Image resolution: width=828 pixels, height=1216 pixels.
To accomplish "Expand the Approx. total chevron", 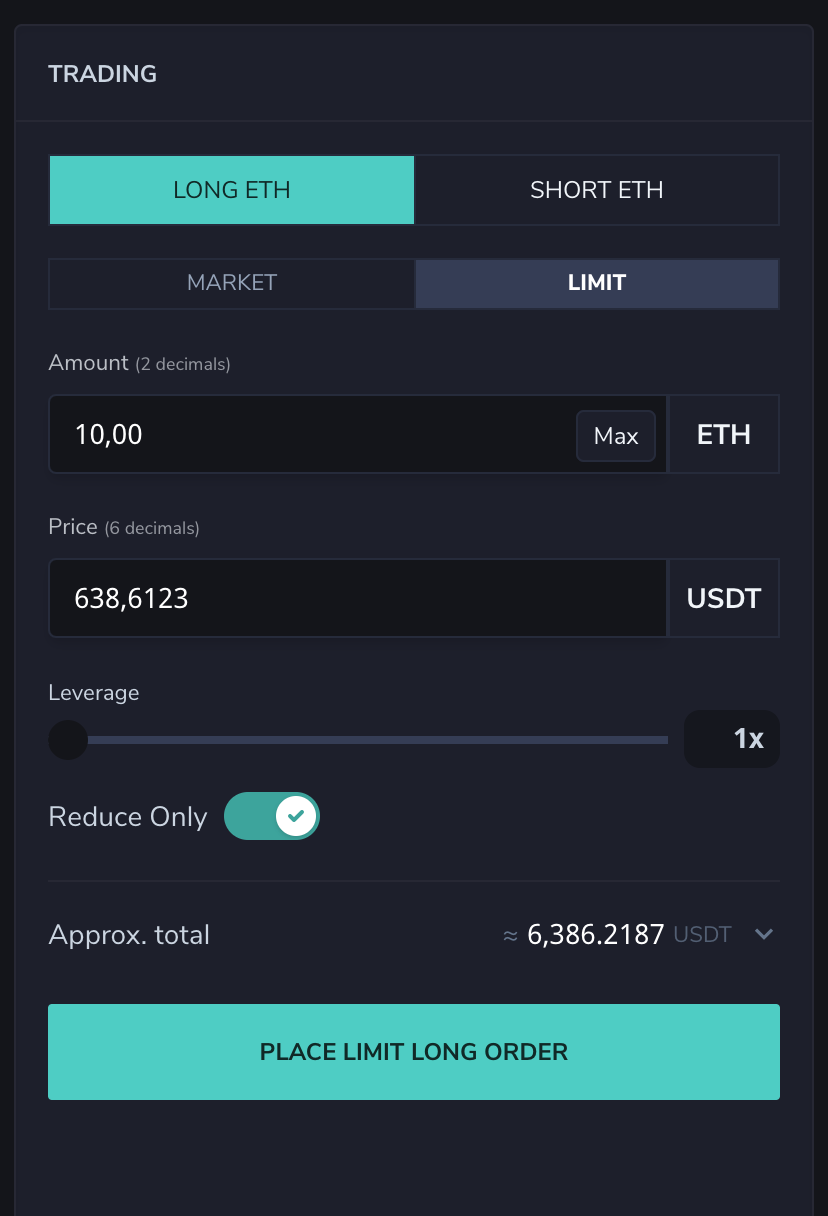I will click(764, 934).
